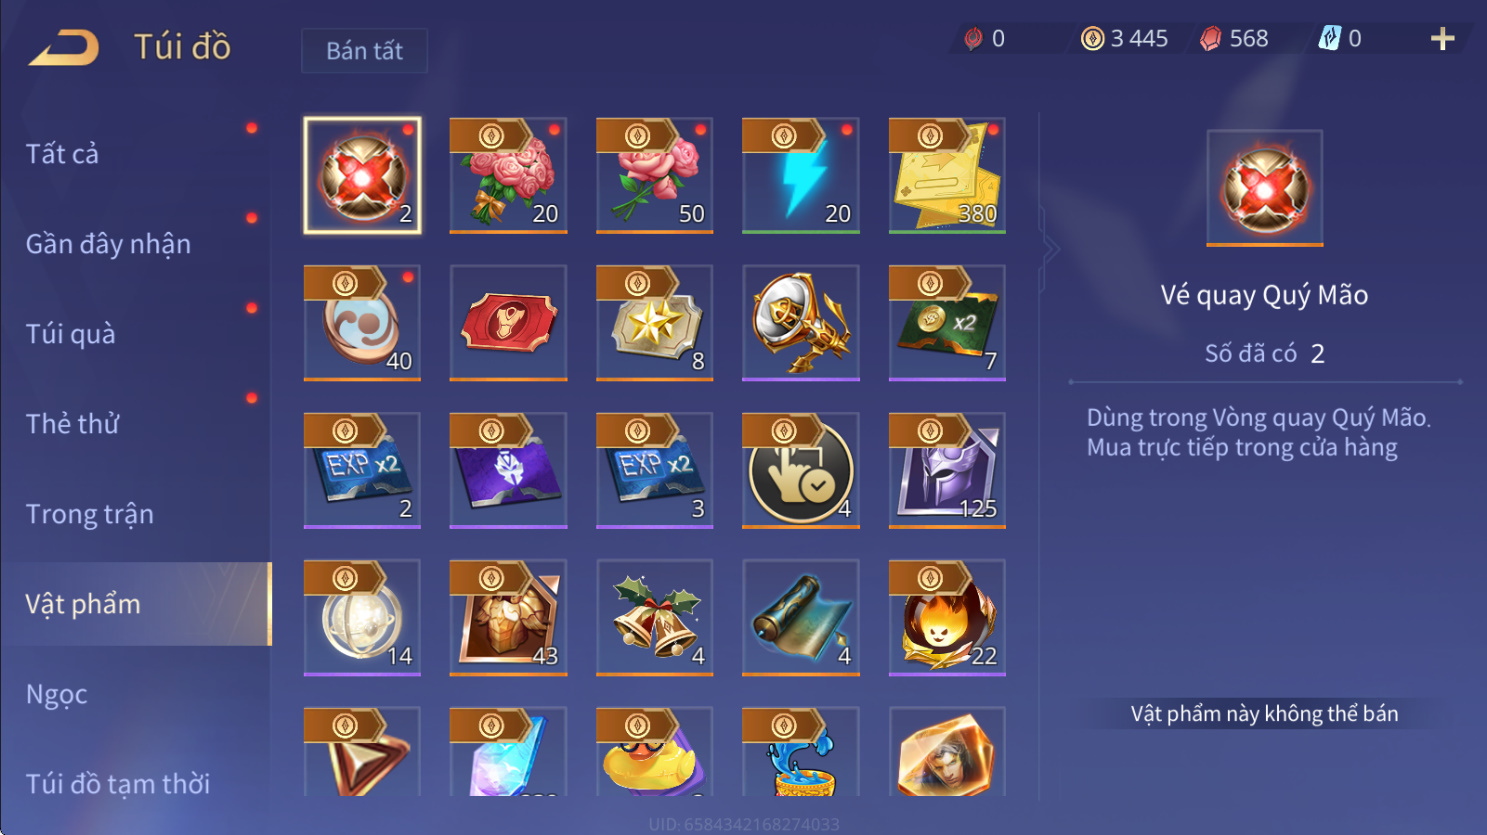Collapse the item detail panel arrow
This screenshot has height=835, width=1487.
point(1050,249)
